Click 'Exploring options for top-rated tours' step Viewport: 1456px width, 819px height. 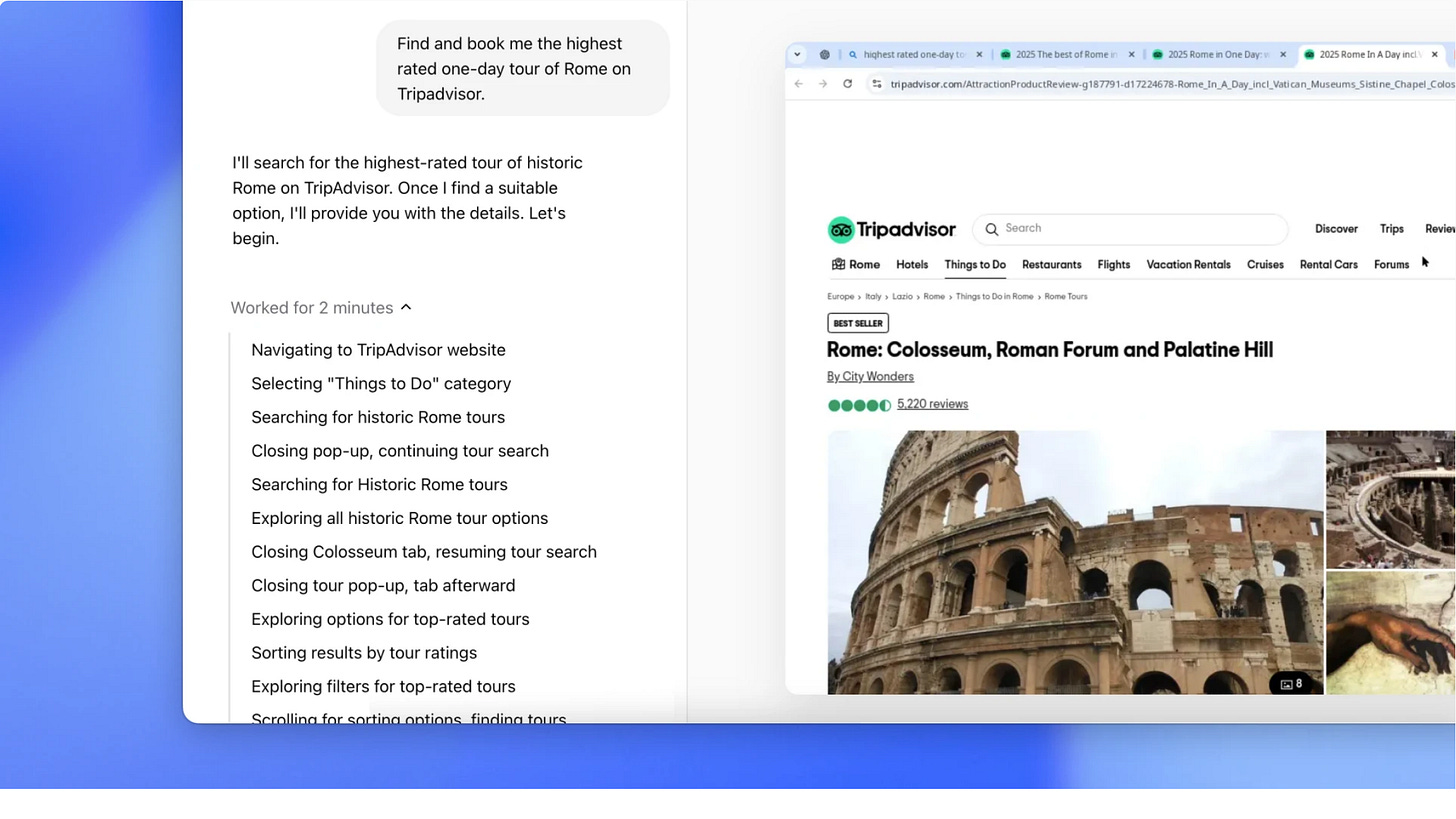click(x=390, y=619)
